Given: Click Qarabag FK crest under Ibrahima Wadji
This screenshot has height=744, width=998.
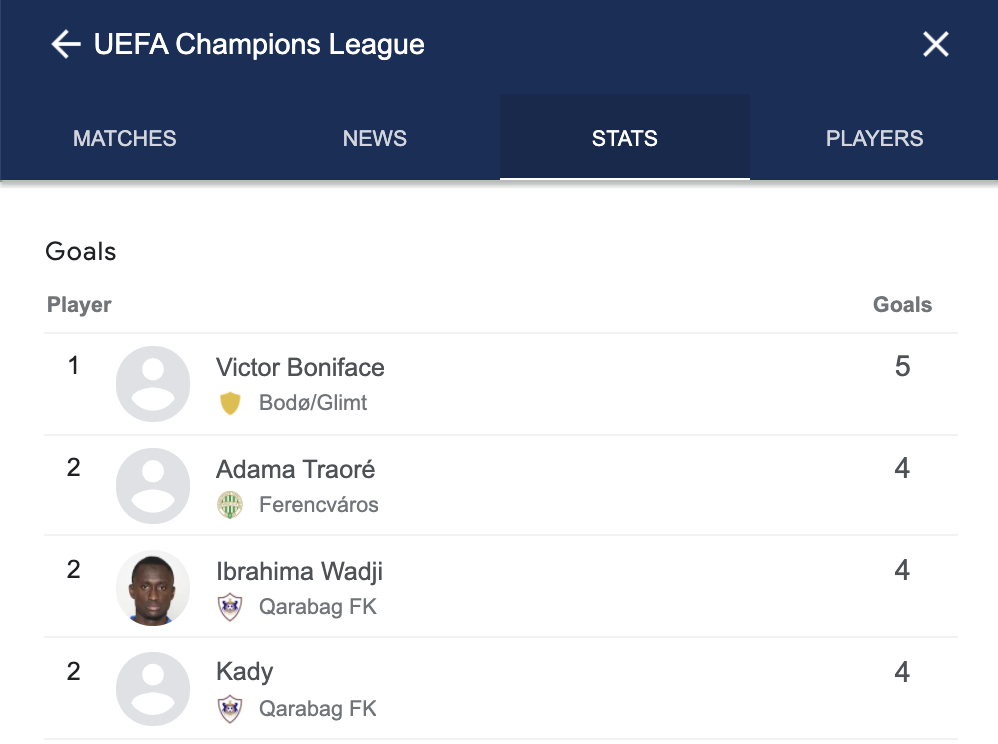Looking at the screenshot, I should 230,607.
